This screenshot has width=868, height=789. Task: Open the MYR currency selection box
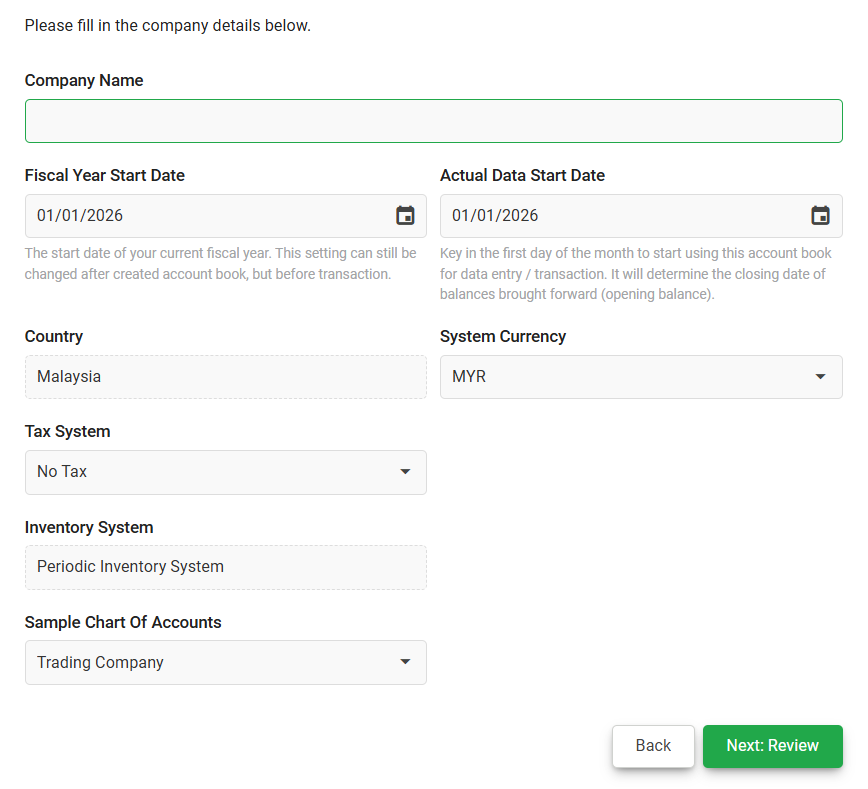click(641, 377)
